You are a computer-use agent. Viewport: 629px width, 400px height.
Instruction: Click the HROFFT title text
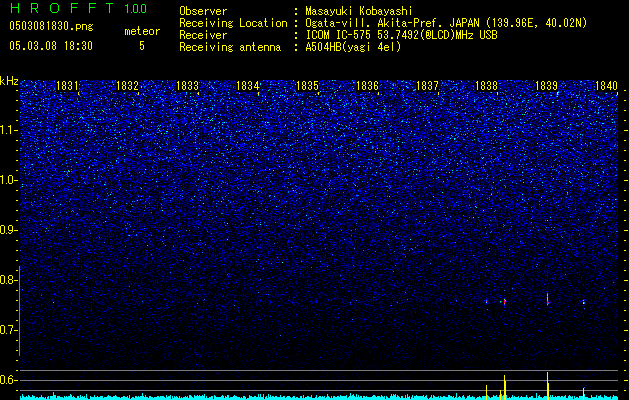(62, 8)
